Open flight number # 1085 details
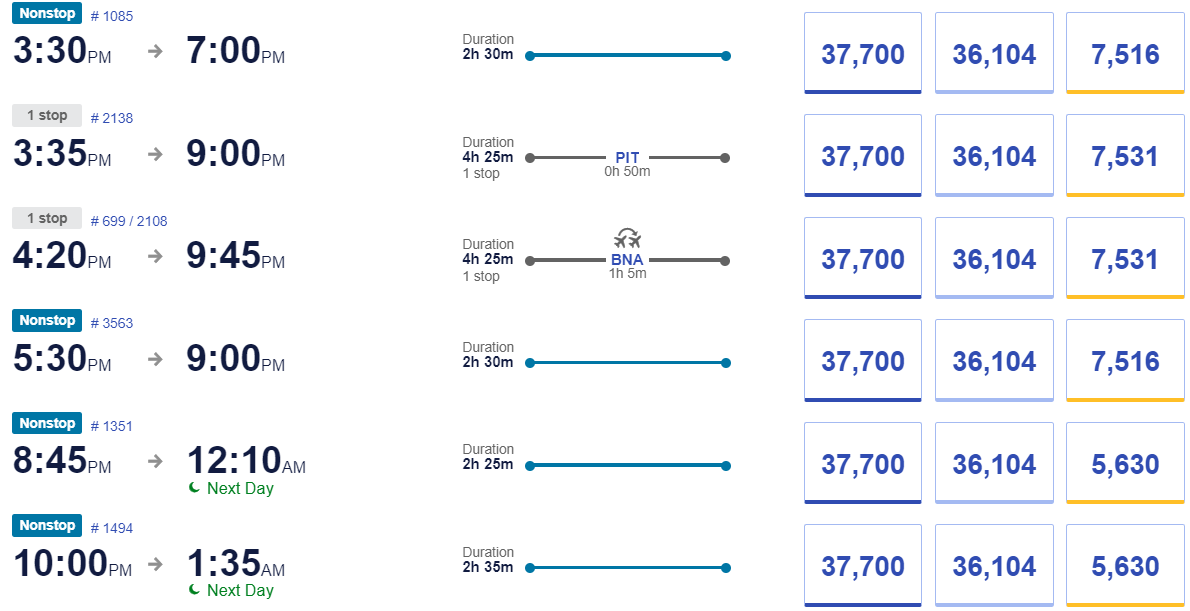This screenshot has height=611, width=1190. [x=112, y=16]
